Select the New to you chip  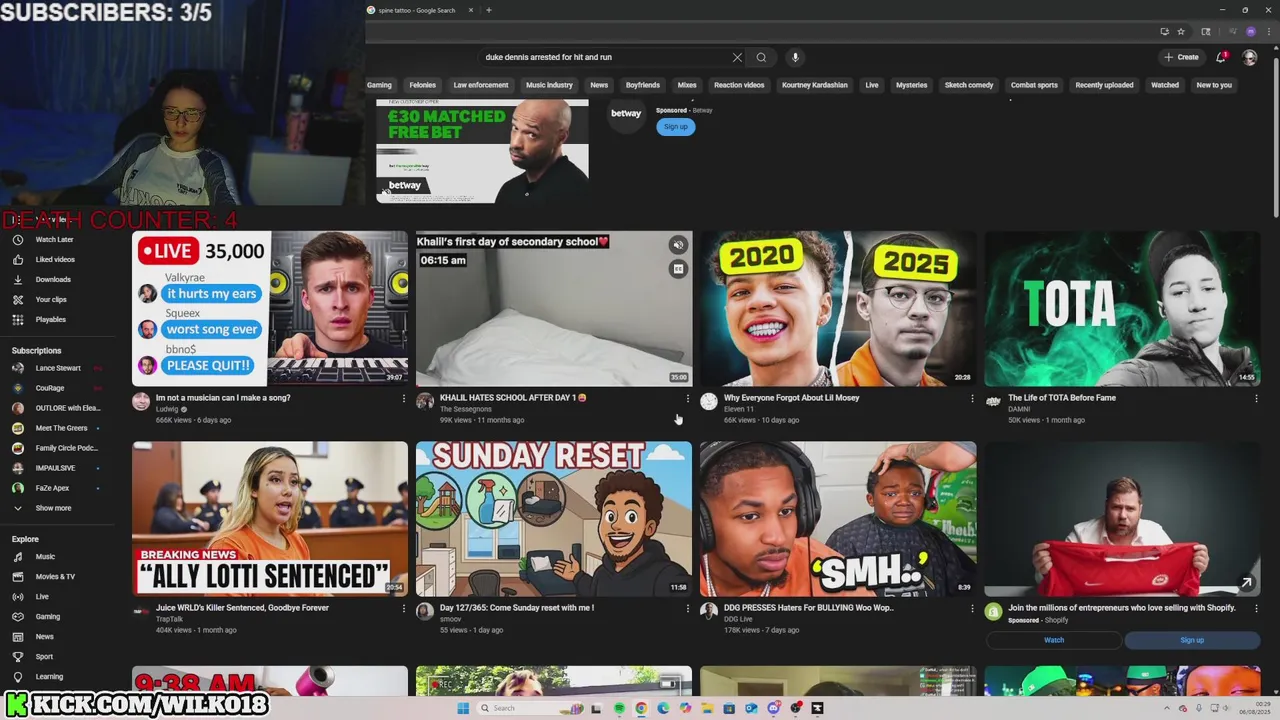[1214, 85]
